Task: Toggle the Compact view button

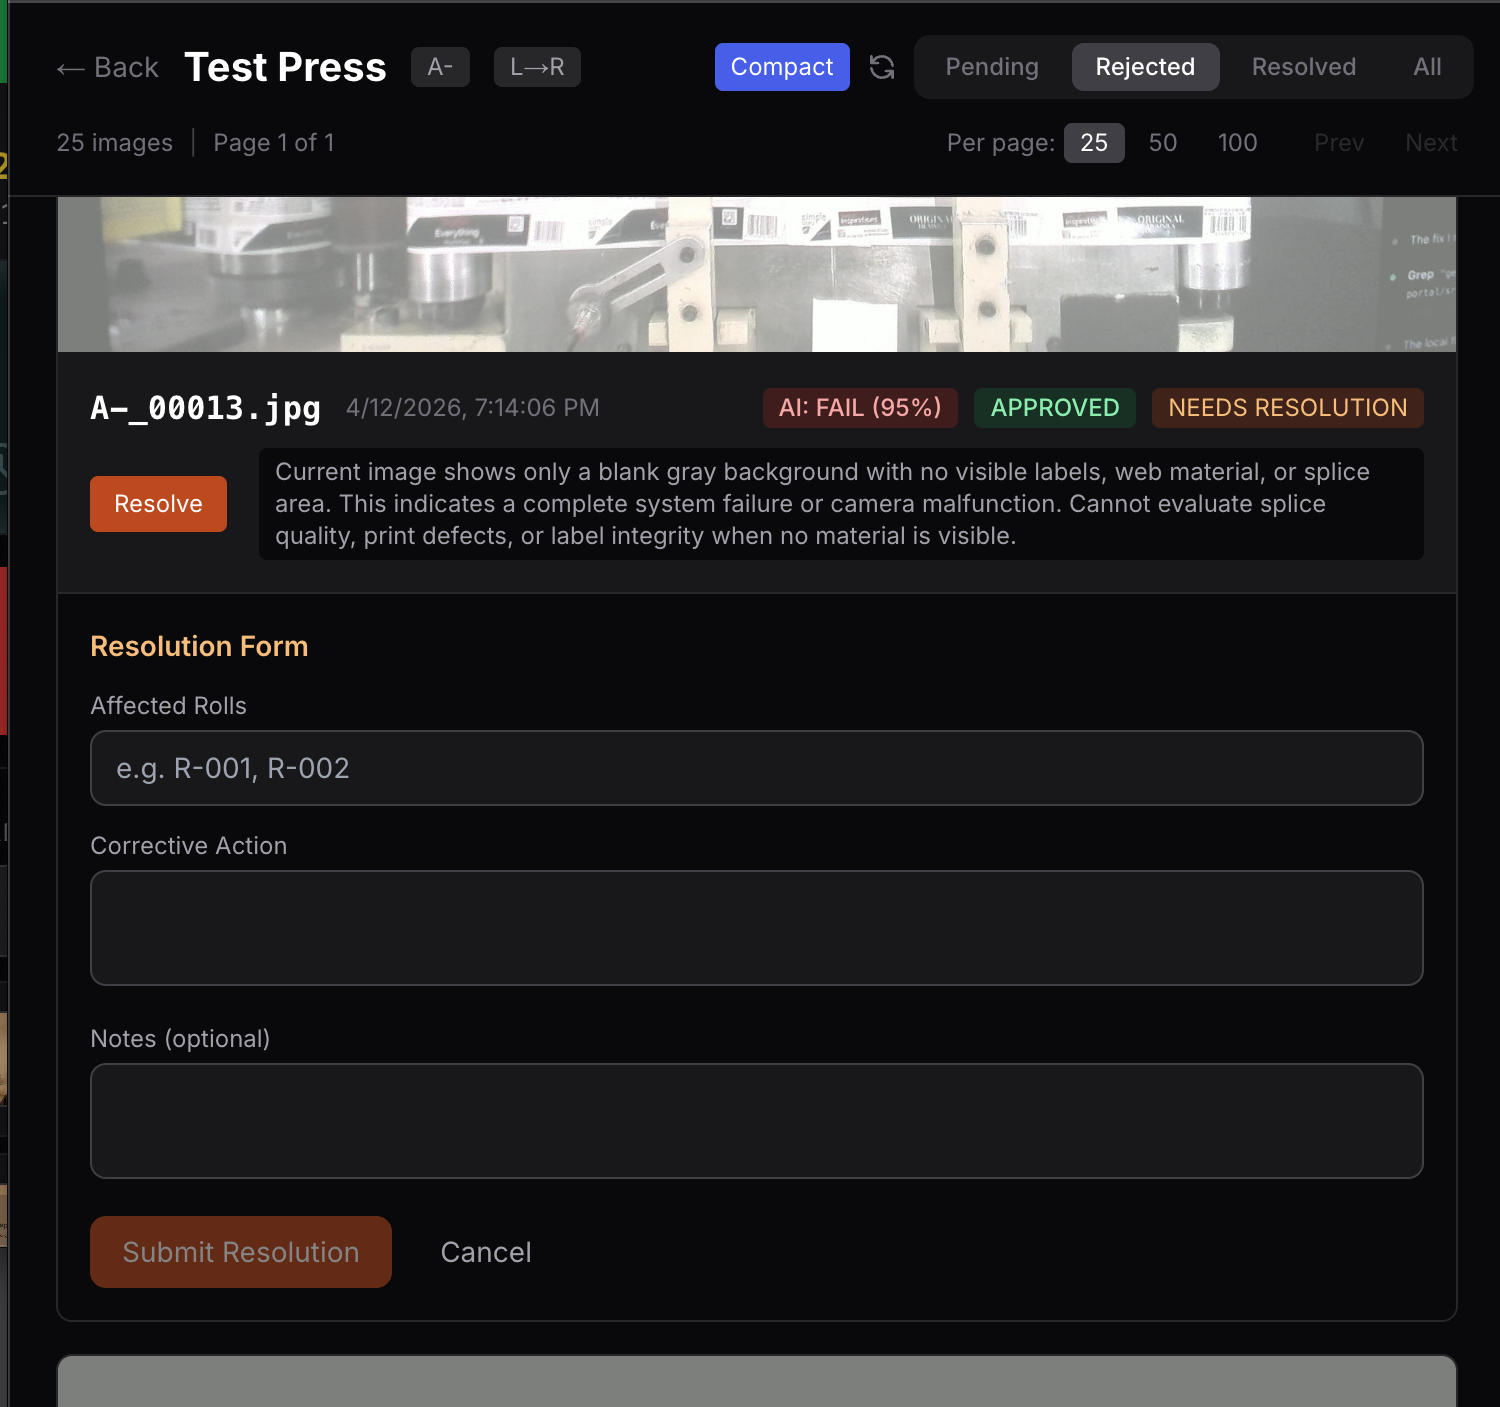Action: 782,67
